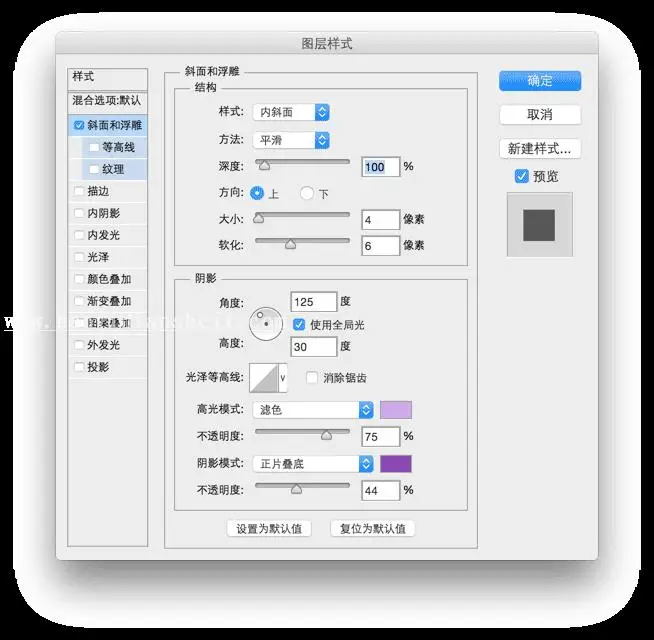Open light purple highlight color swatch
The image size is (654, 640).
(396, 410)
